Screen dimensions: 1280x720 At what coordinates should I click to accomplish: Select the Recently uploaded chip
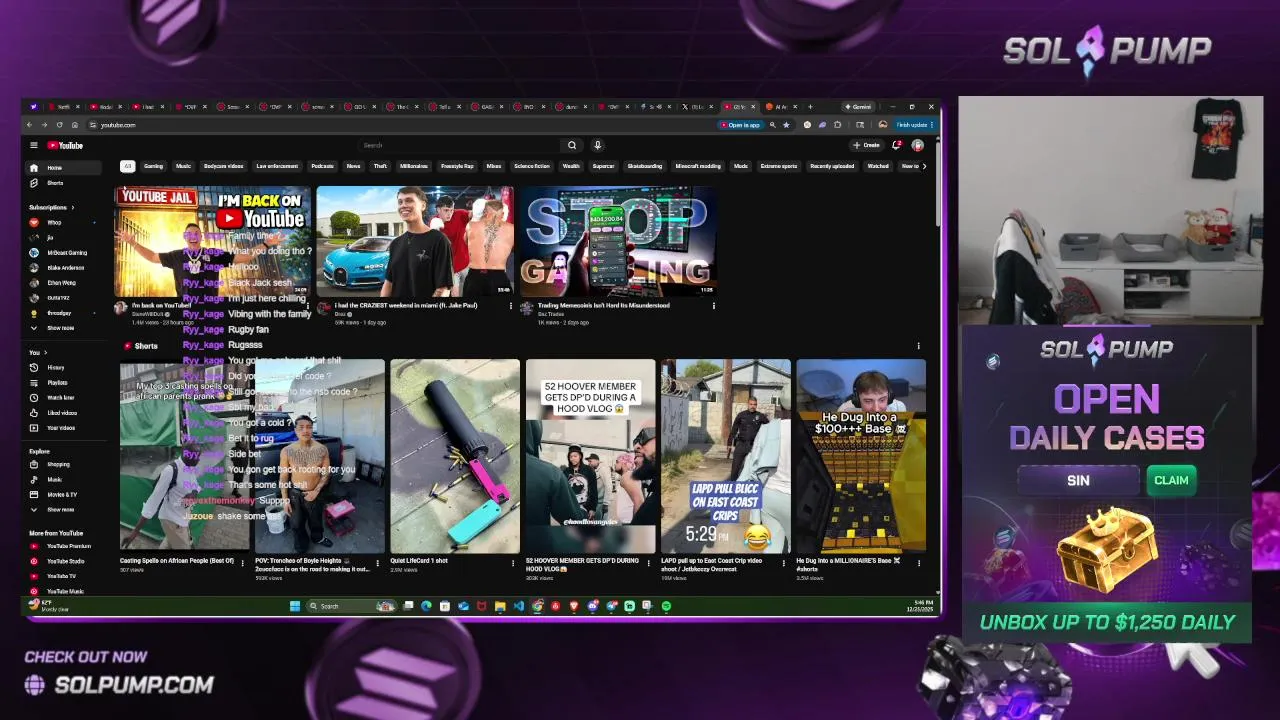pos(832,166)
